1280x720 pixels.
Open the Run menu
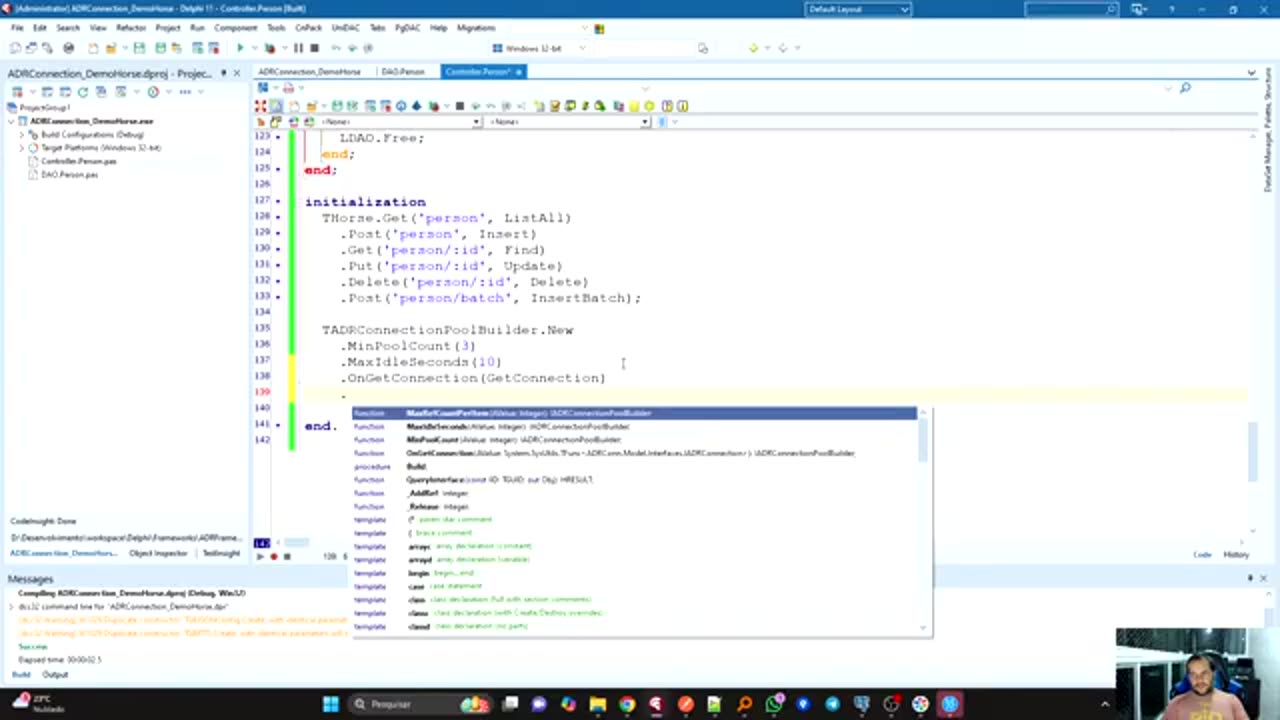[x=197, y=28]
